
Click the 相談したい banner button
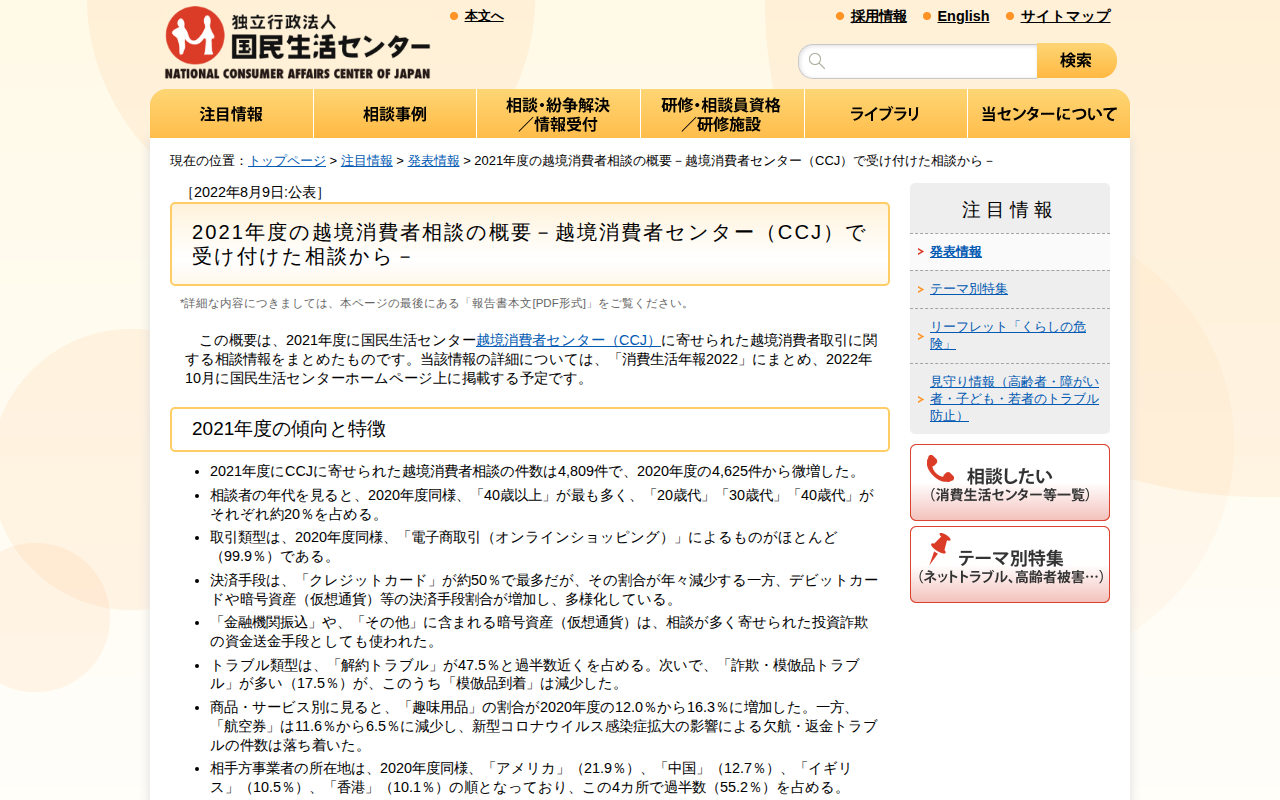[x=1010, y=482]
